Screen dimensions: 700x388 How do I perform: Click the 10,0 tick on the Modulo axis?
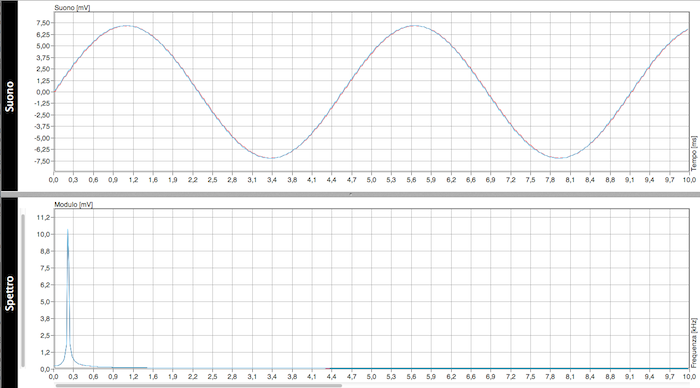coord(45,234)
